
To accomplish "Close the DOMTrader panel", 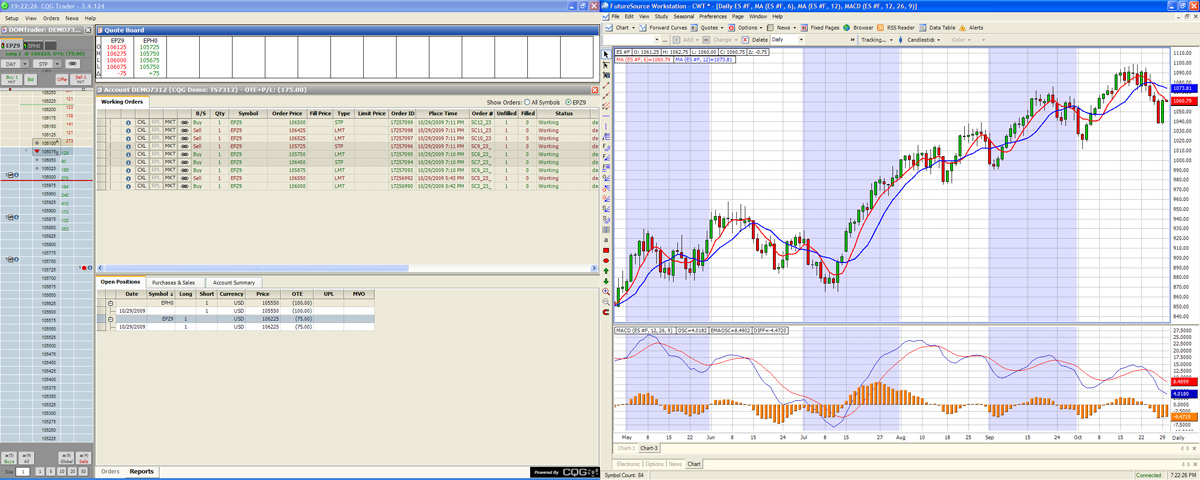I will click(88, 32).
